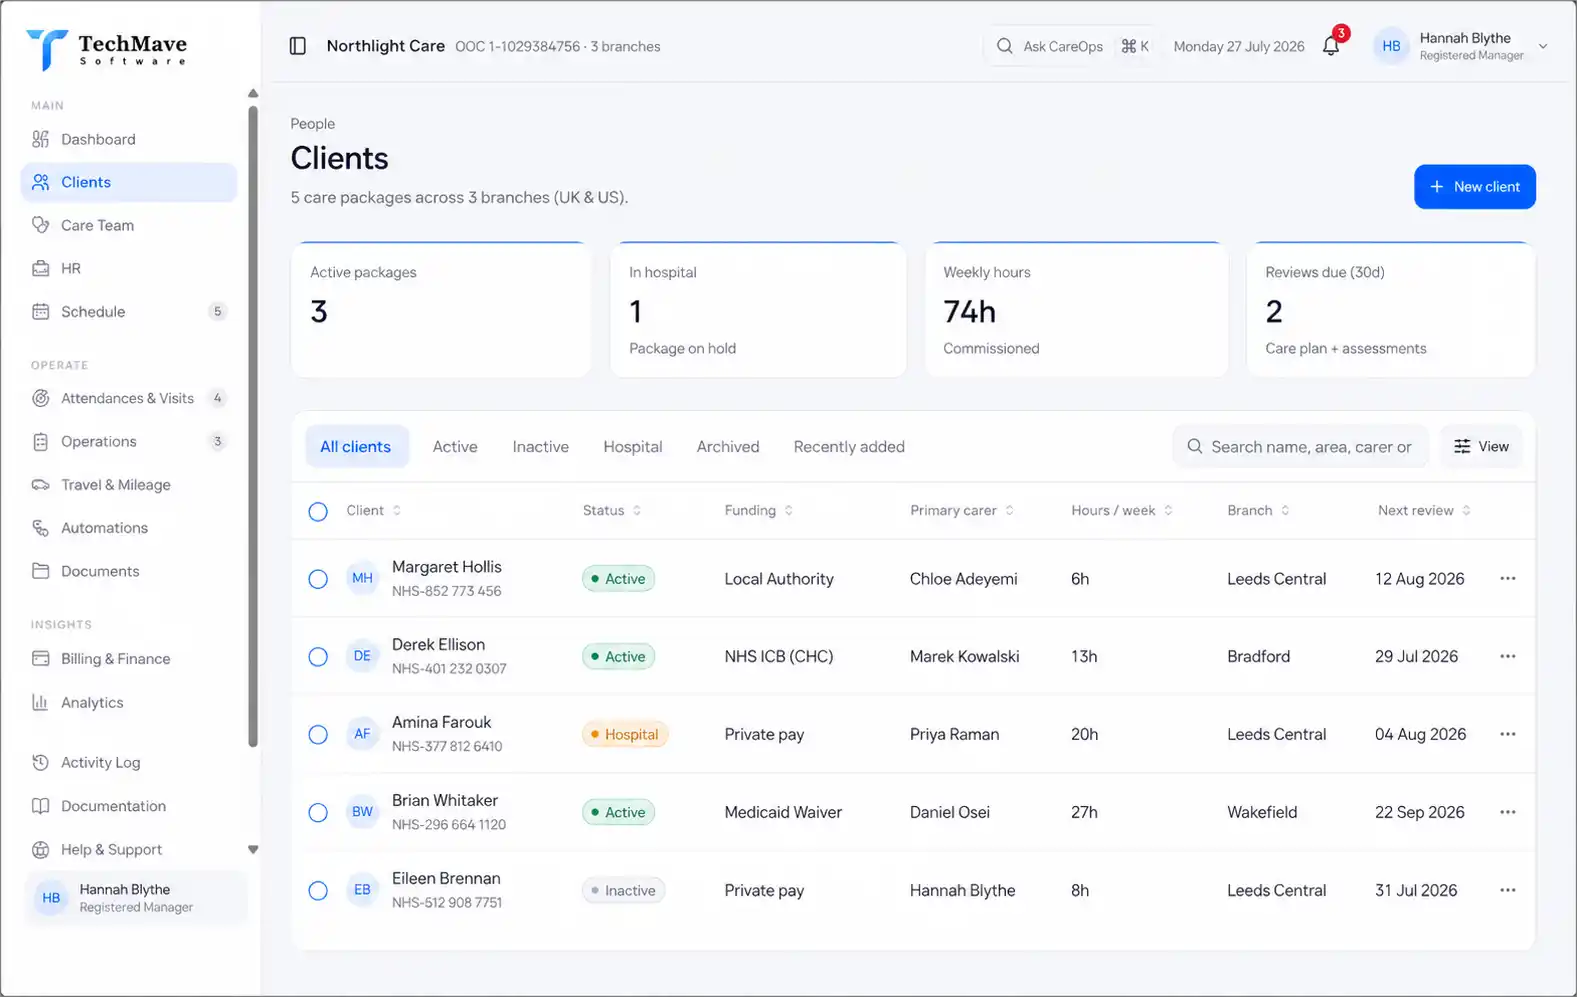Open the View options button
Screen dimensions: 1577x997
1481,447
